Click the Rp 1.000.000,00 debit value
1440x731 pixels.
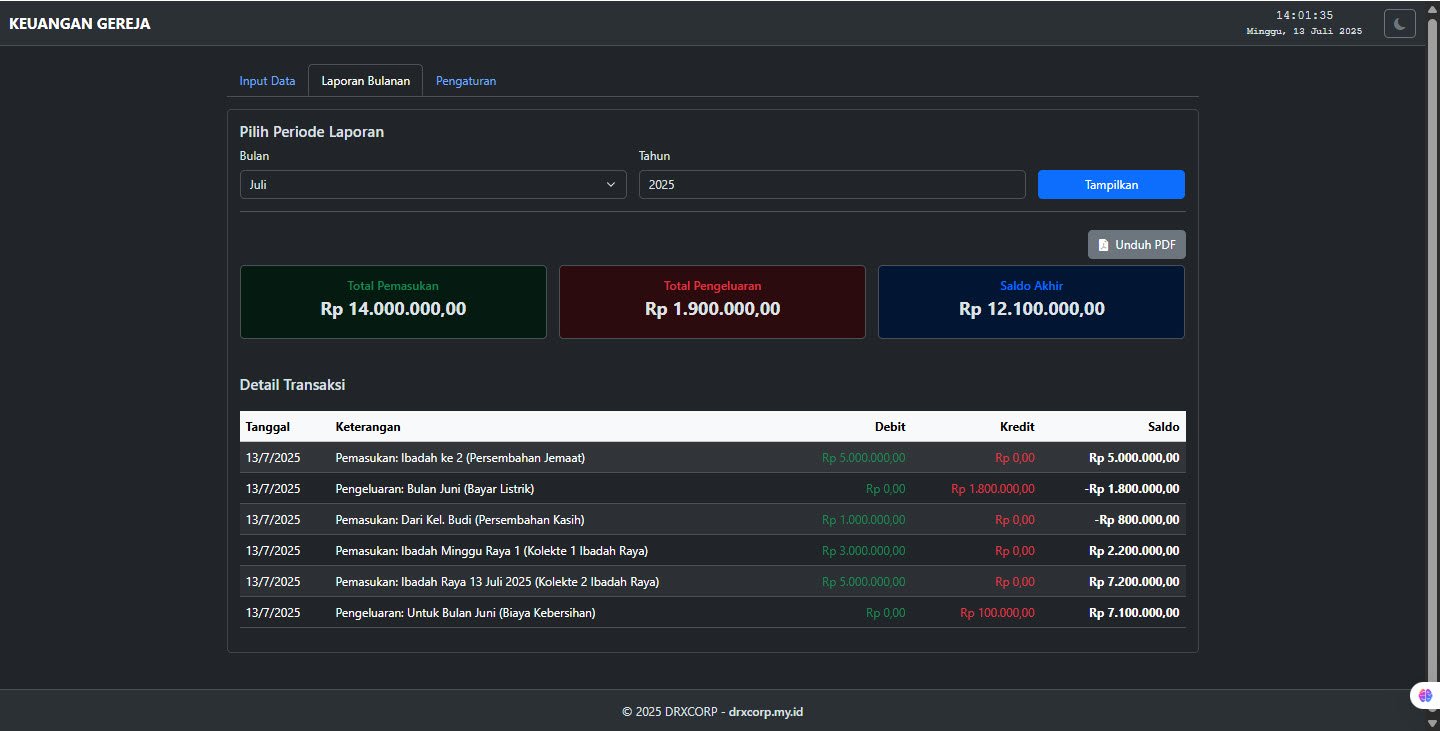pos(864,520)
